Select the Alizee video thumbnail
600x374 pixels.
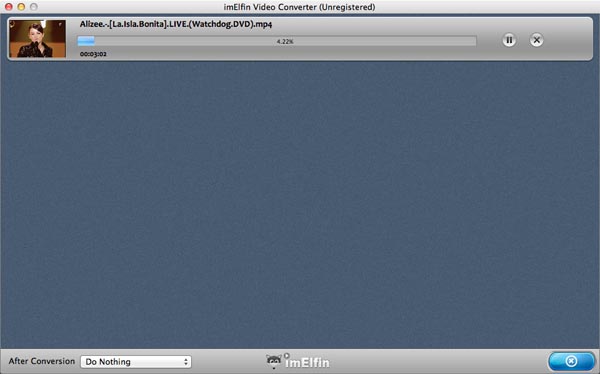[38, 39]
